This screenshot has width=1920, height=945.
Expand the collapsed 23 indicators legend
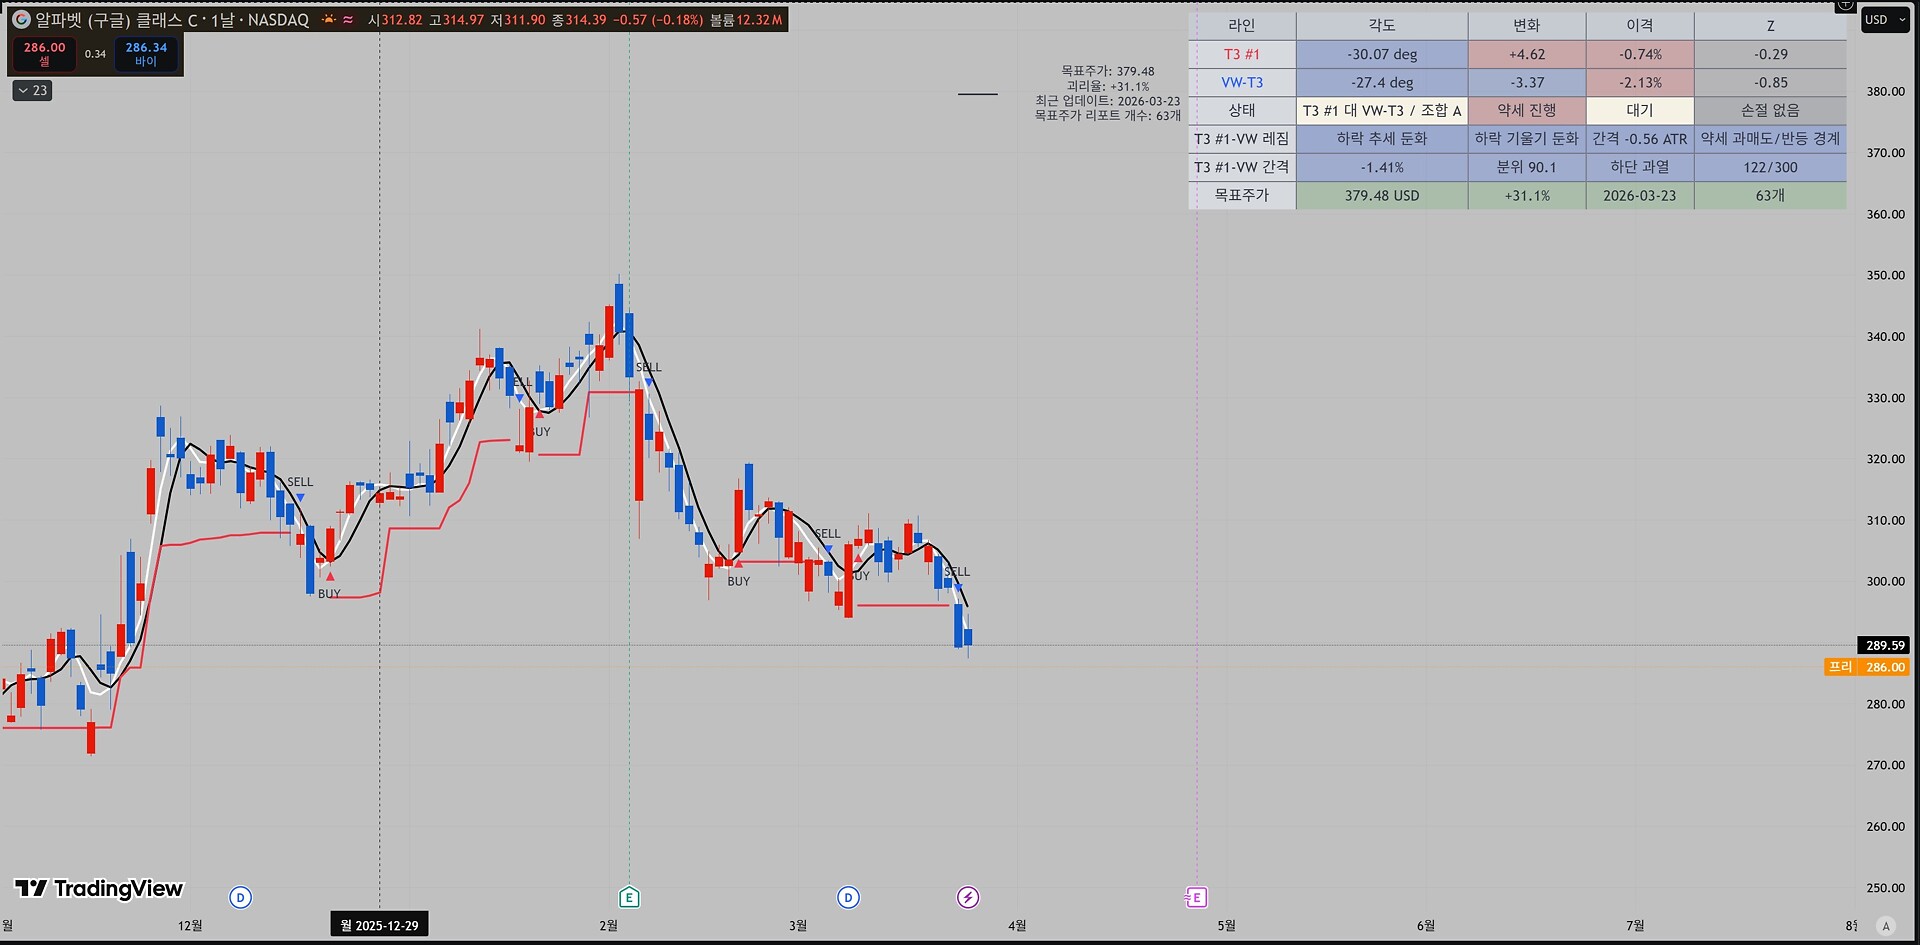[32, 90]
